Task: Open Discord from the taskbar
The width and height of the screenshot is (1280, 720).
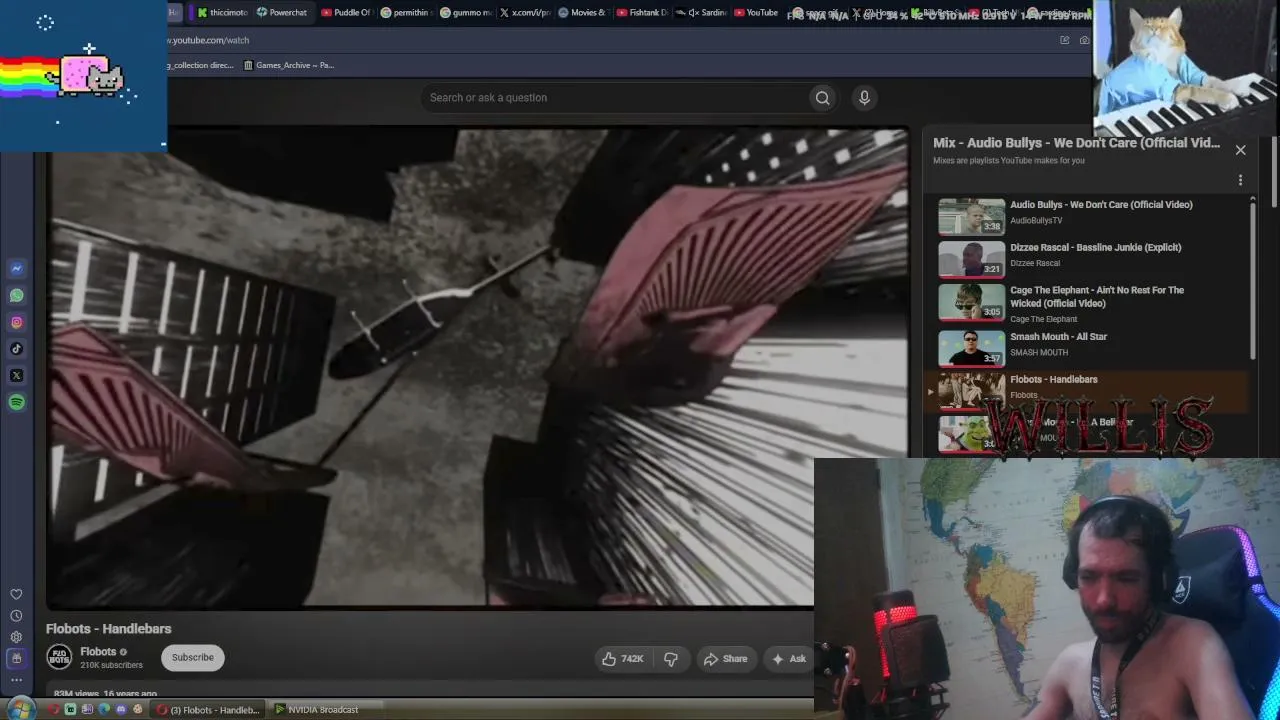Action: pos(121,710)
